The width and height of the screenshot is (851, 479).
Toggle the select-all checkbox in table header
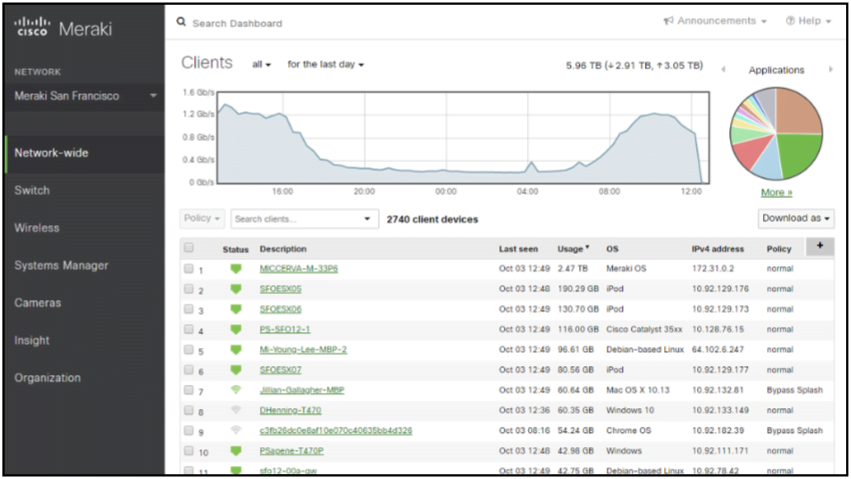click(188, 248)
